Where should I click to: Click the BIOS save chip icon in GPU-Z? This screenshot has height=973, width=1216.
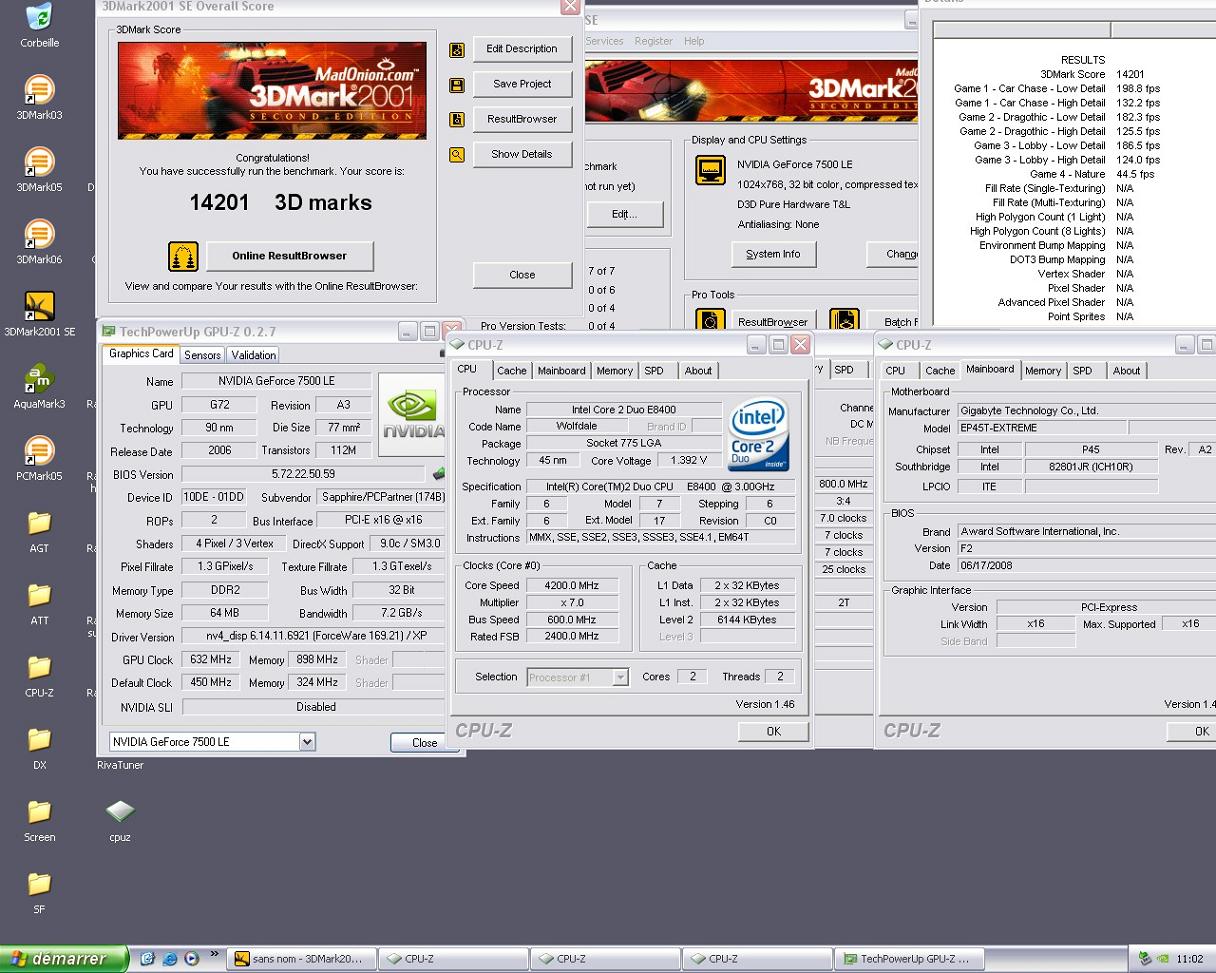click(x=437, y=475)
